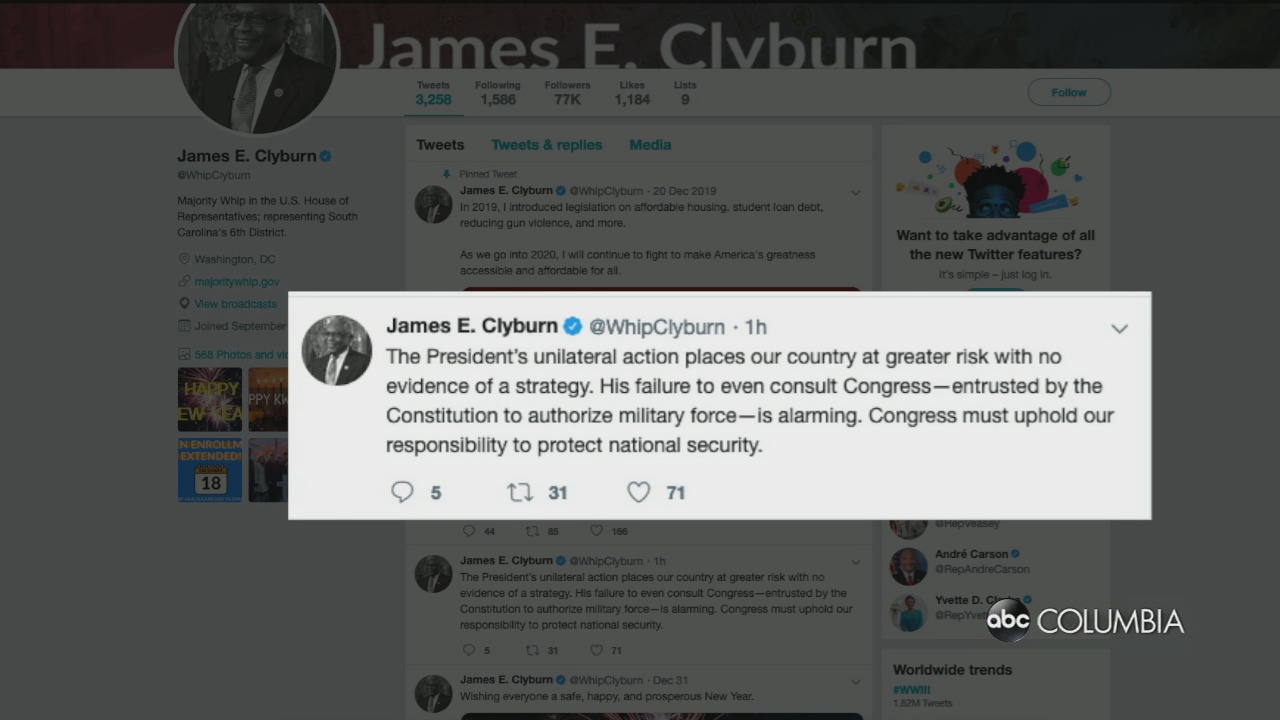Select the Tweets tab
The width and height of the screenshot is (1280, 720).
click(x=440, y=145)
